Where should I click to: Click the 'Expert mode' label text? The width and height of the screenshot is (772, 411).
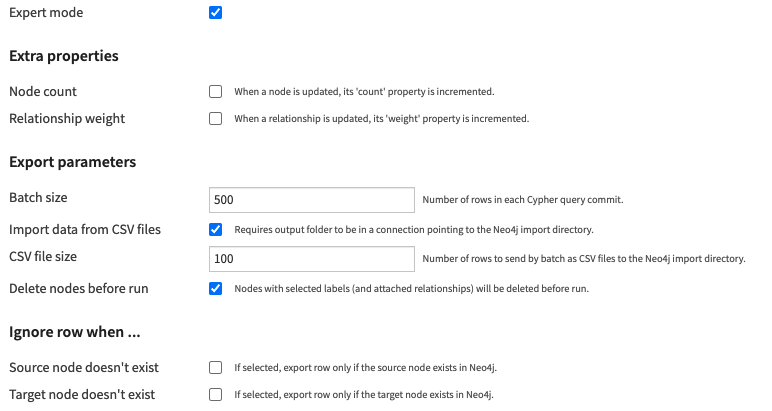coord(46,13)
